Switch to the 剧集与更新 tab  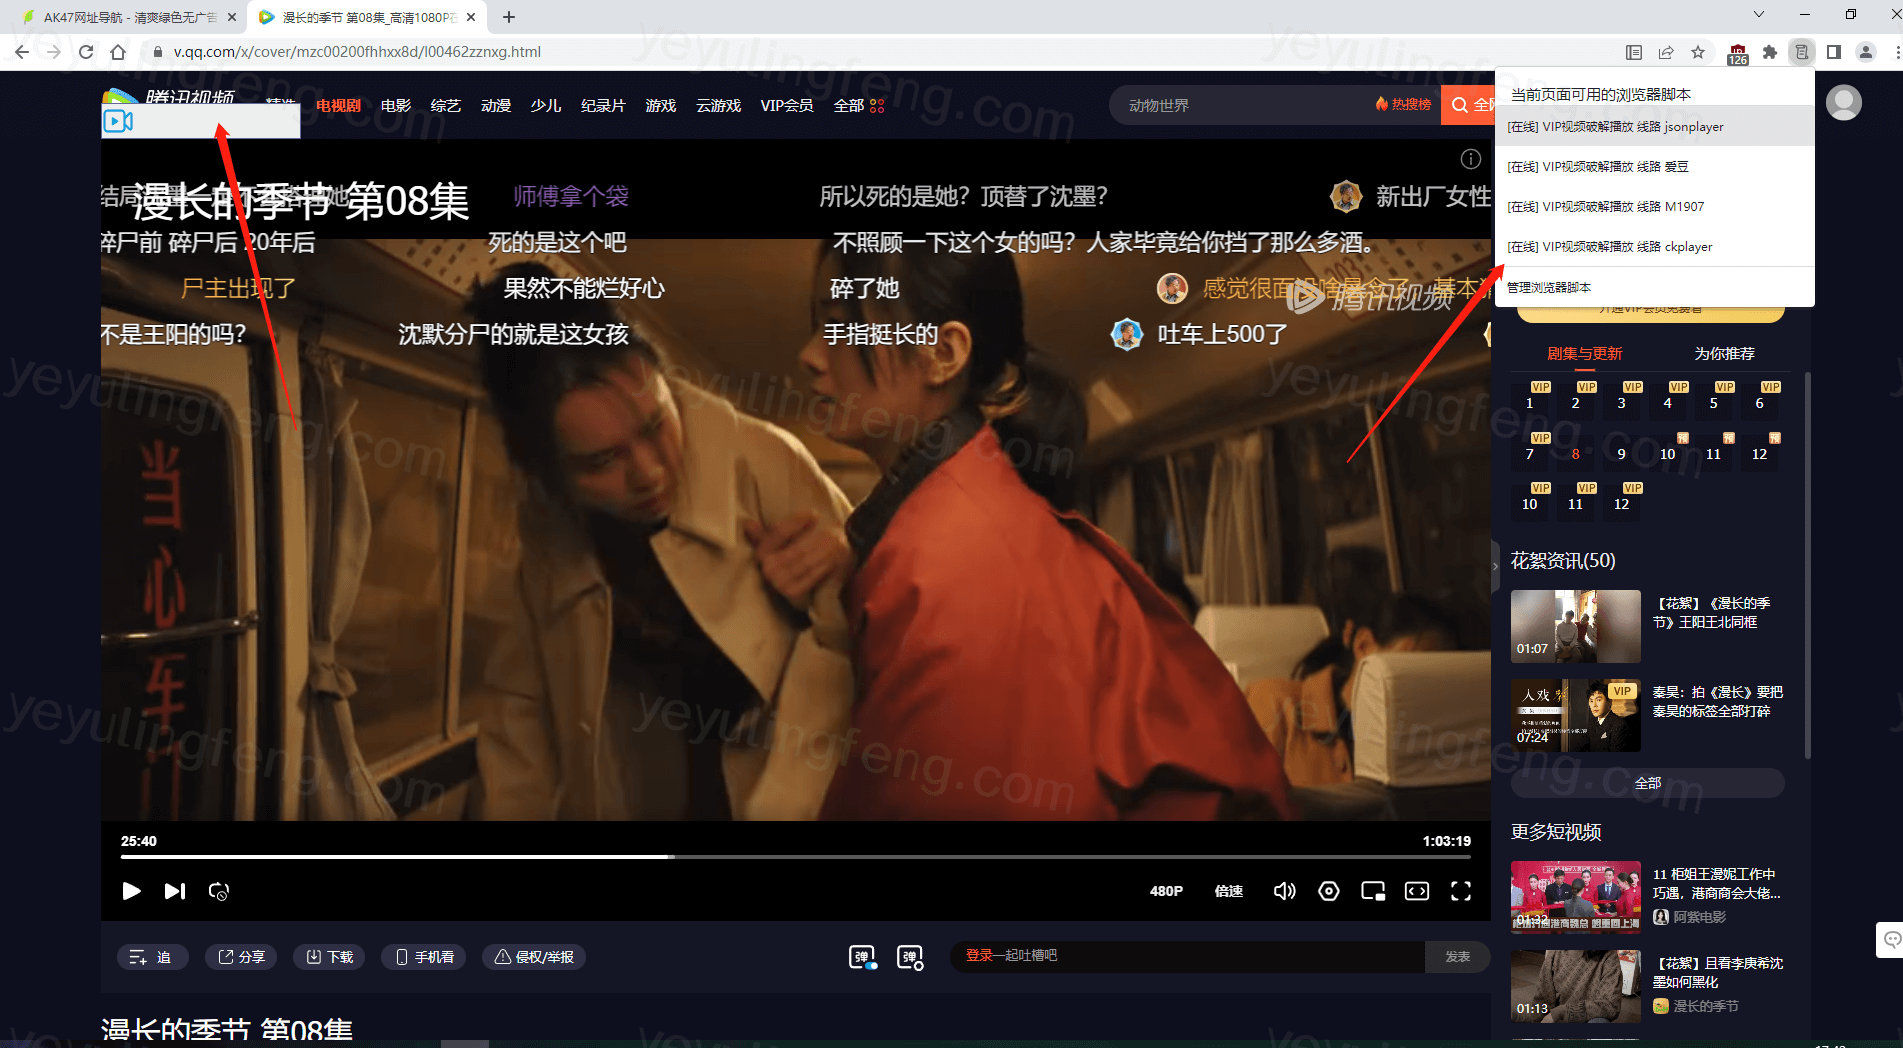point(1585,354)
